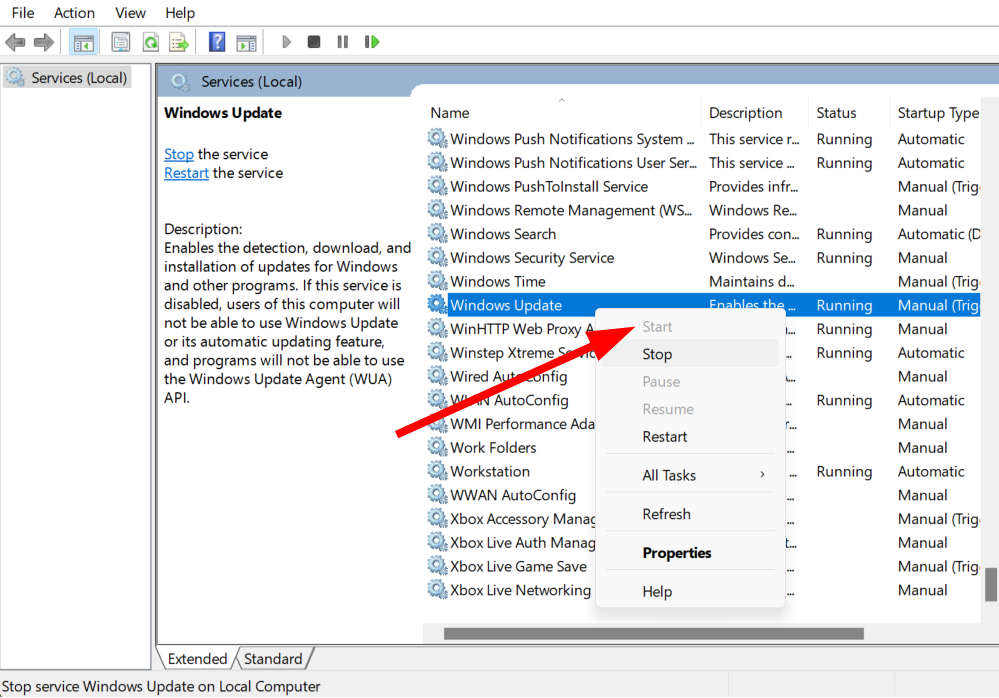Open Properties from the context menu
Screen dimensions: 999x698
click(690, 553)
